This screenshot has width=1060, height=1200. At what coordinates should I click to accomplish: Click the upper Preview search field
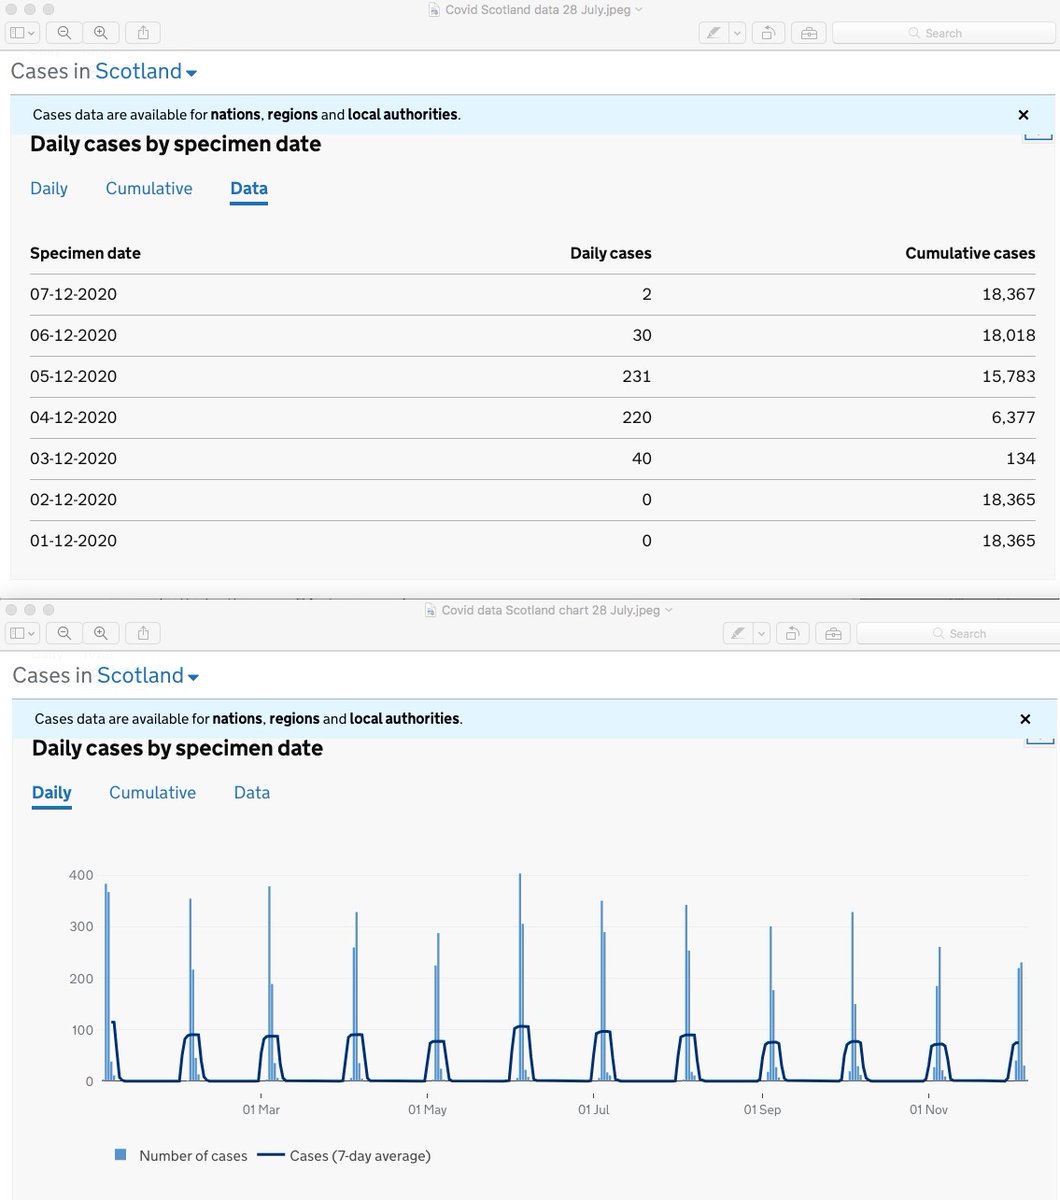click(x=942, y=33)
